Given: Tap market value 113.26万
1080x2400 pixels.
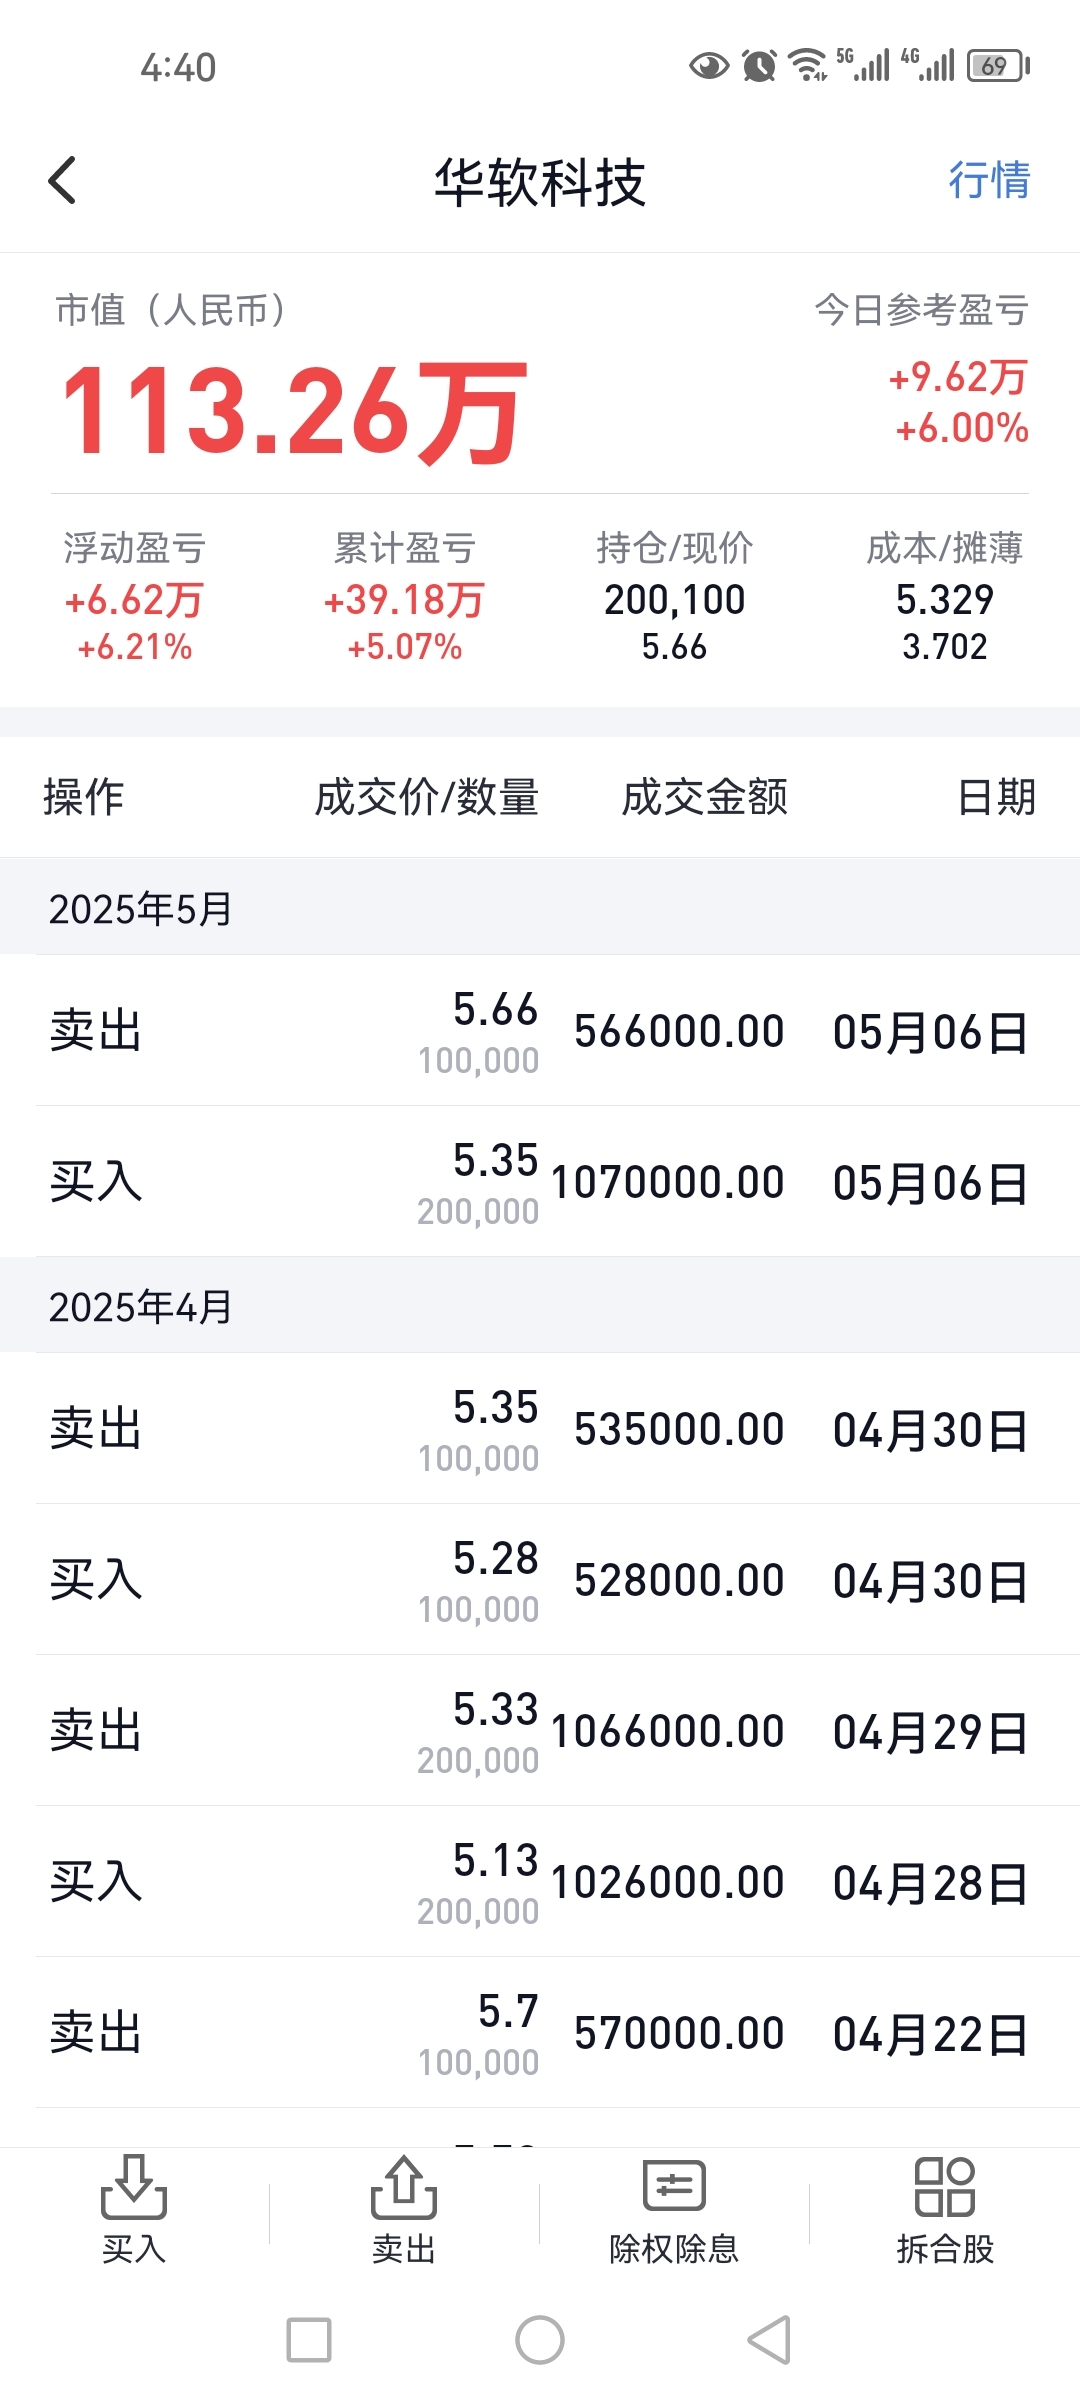Looking at the screenshot, I should 294,412.
